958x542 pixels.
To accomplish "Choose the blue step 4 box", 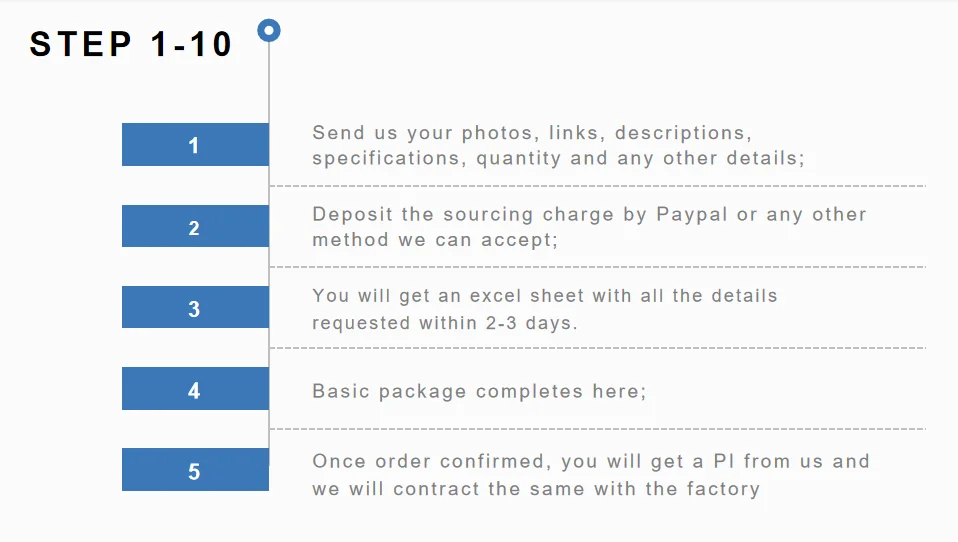I will click(x=195, y=389).
